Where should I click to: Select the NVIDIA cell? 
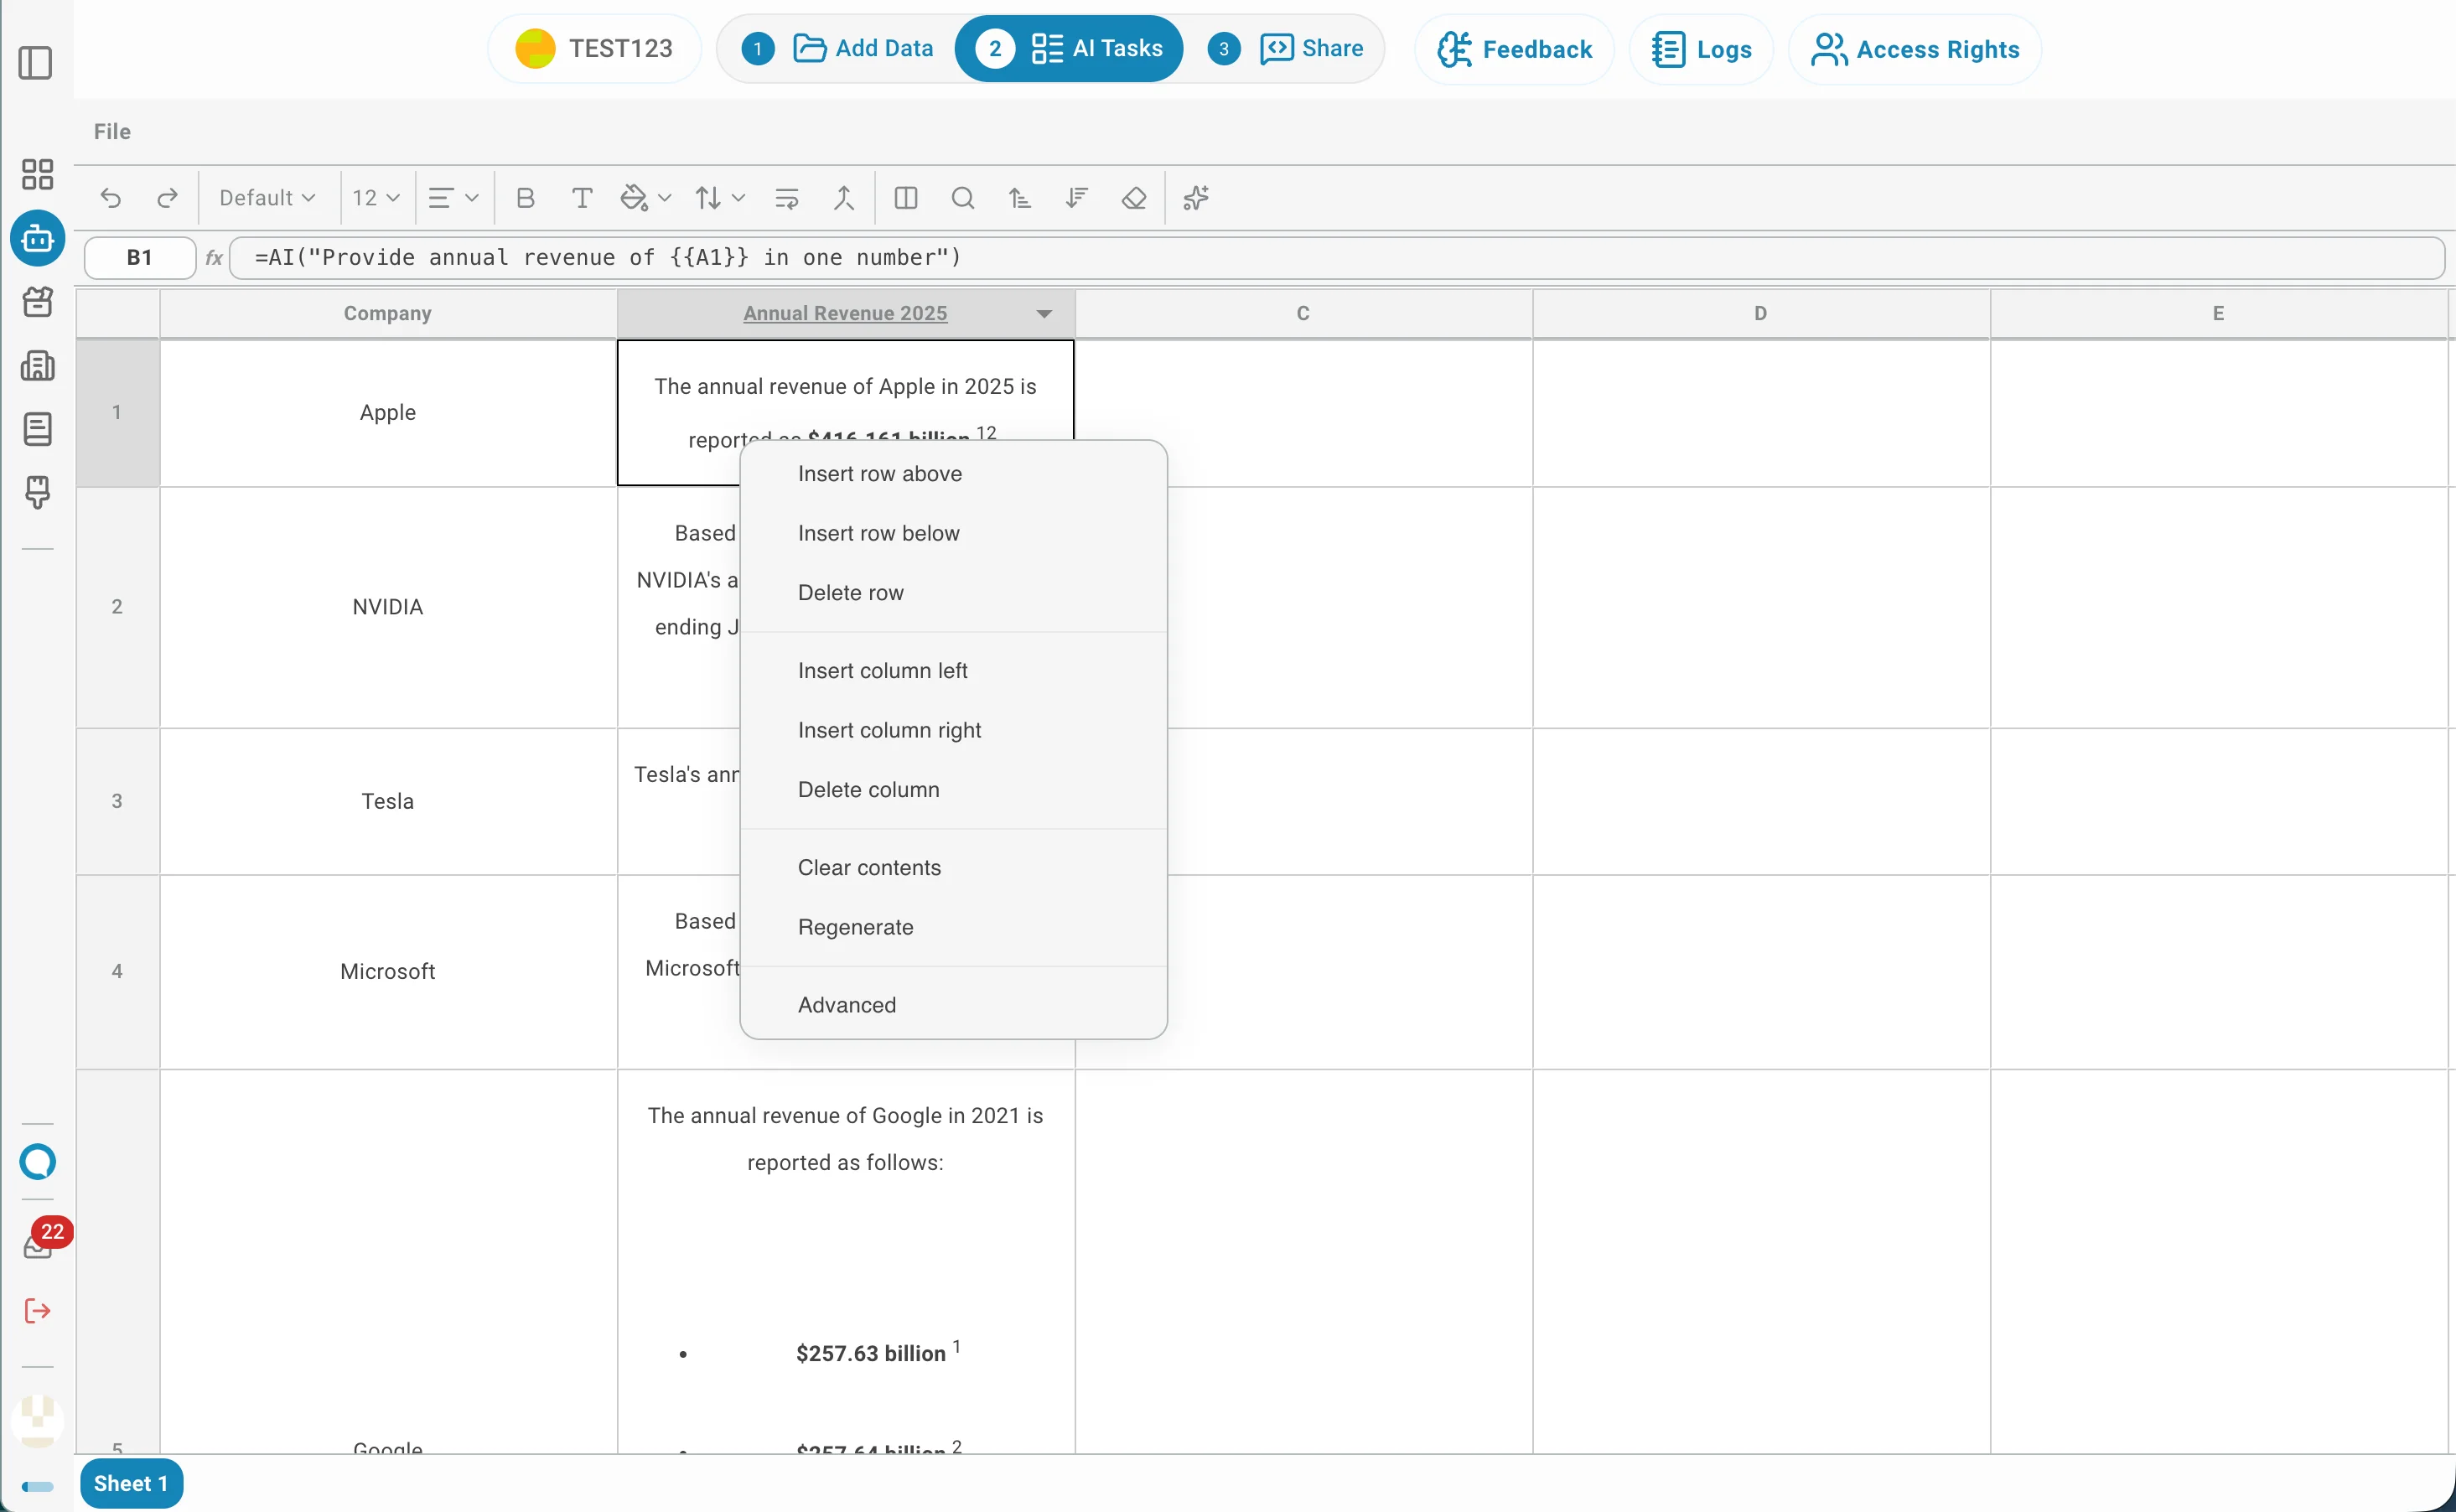tap(388, 607)
